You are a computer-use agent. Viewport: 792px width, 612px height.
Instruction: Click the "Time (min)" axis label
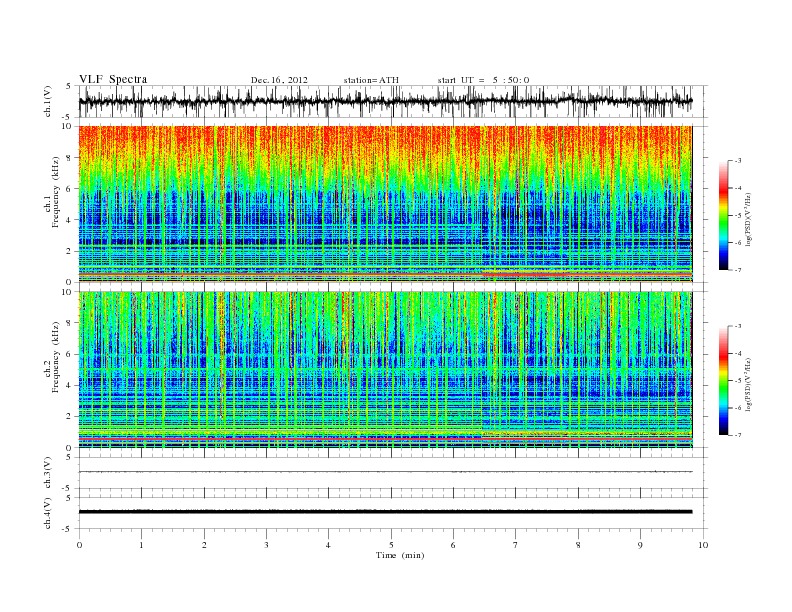400,555
